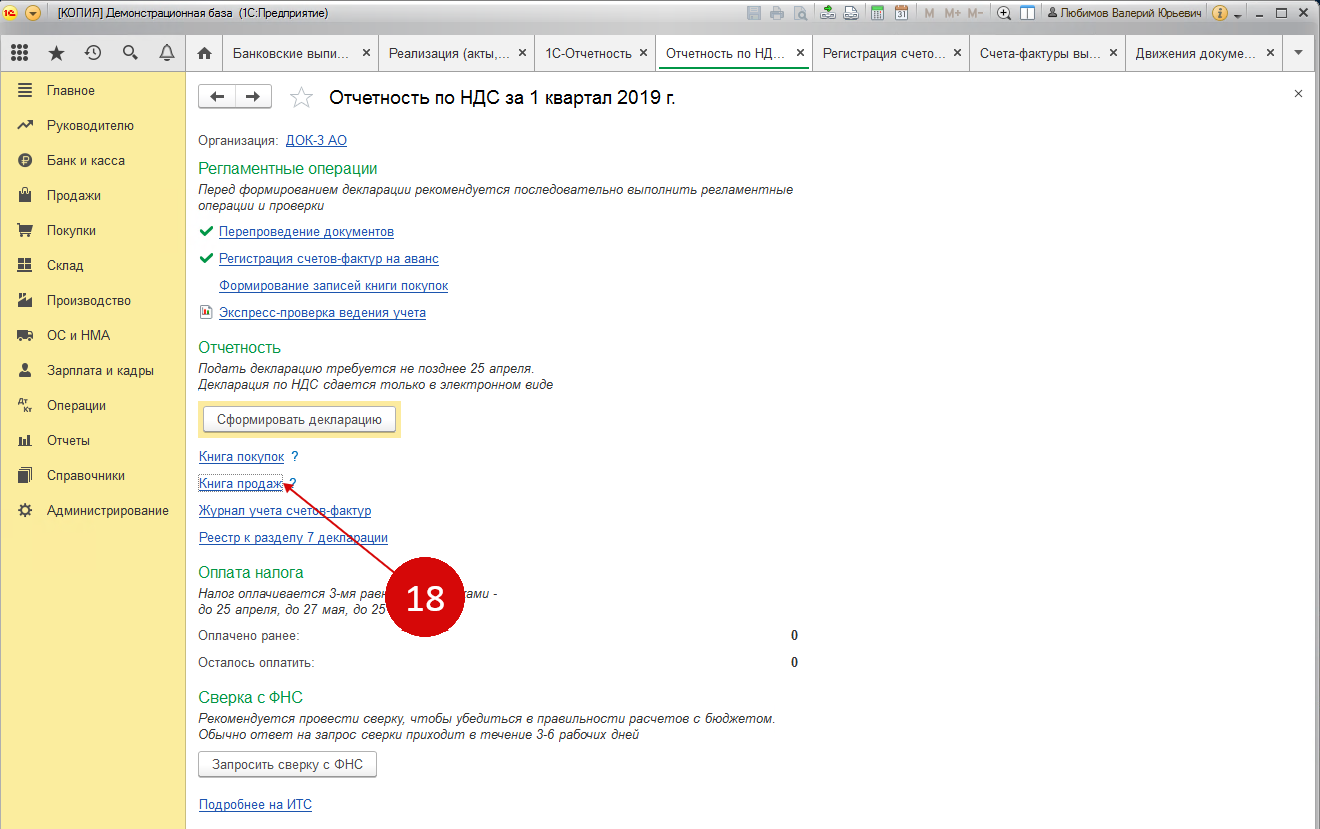Click the Print icon in title bar
Screen dimensions: 1320x829
[x=777, y=13]
